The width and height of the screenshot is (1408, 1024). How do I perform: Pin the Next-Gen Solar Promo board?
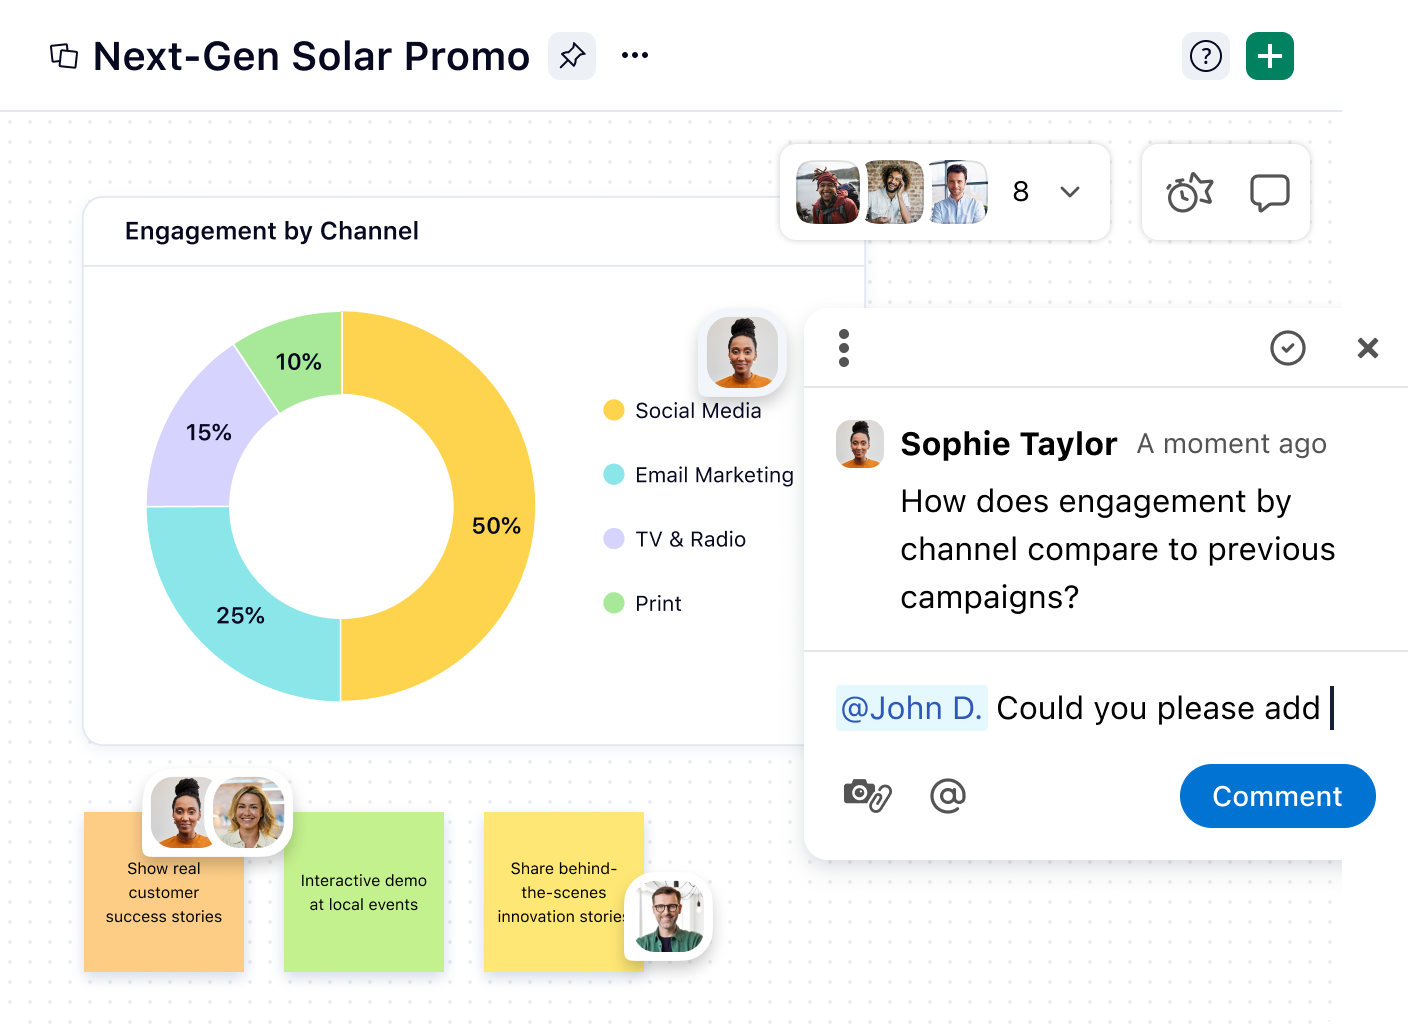tap(572, 56)
